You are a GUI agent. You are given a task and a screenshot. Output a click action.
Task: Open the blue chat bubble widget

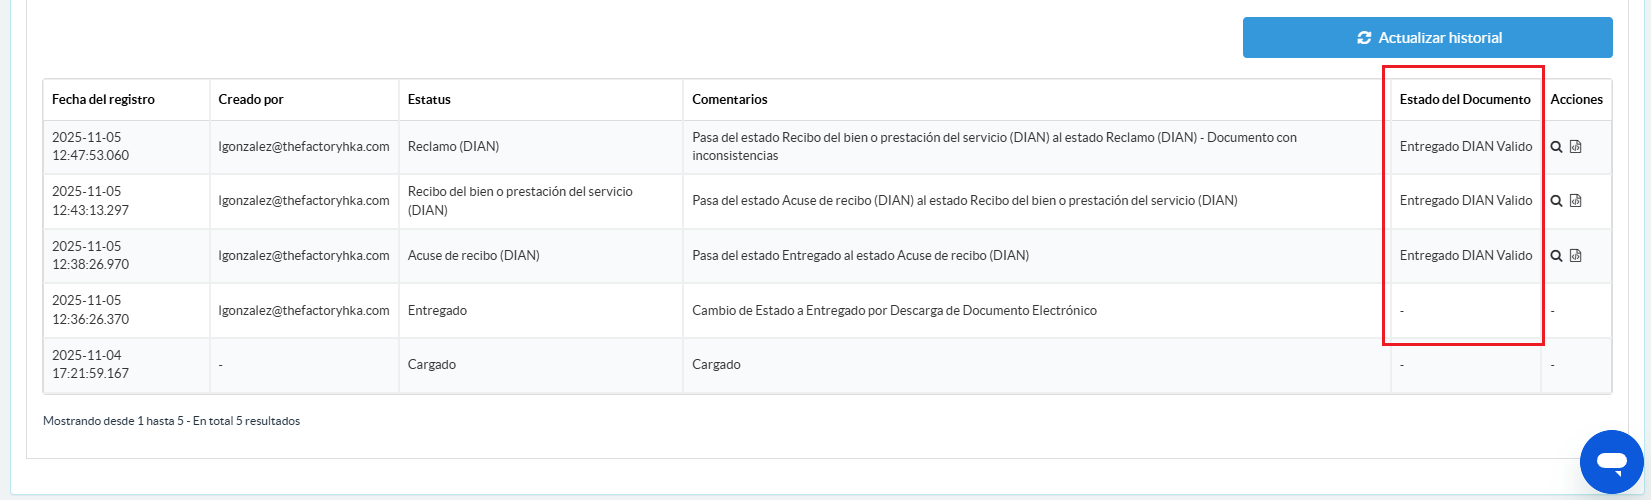1611,462
